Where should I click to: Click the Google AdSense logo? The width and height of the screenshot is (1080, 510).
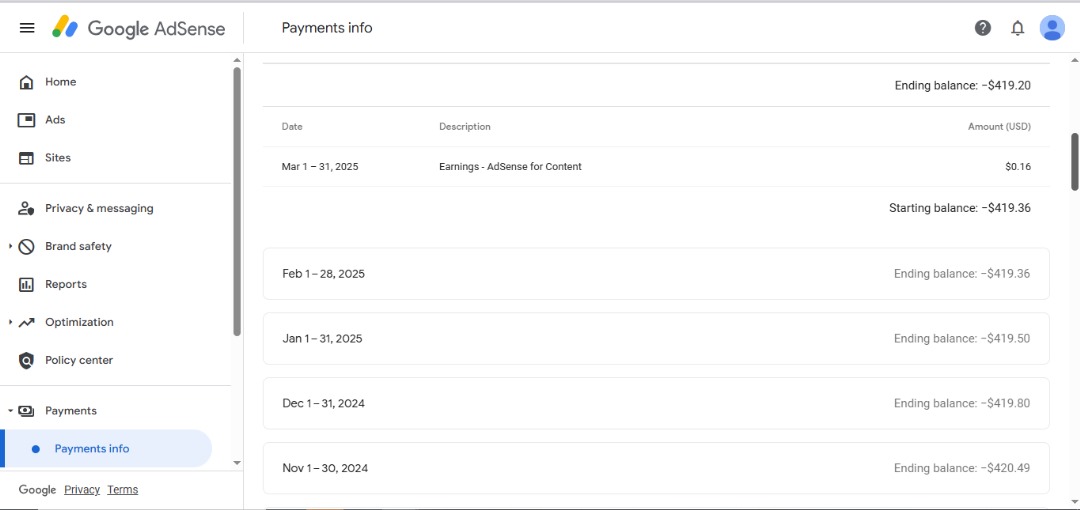139,28
